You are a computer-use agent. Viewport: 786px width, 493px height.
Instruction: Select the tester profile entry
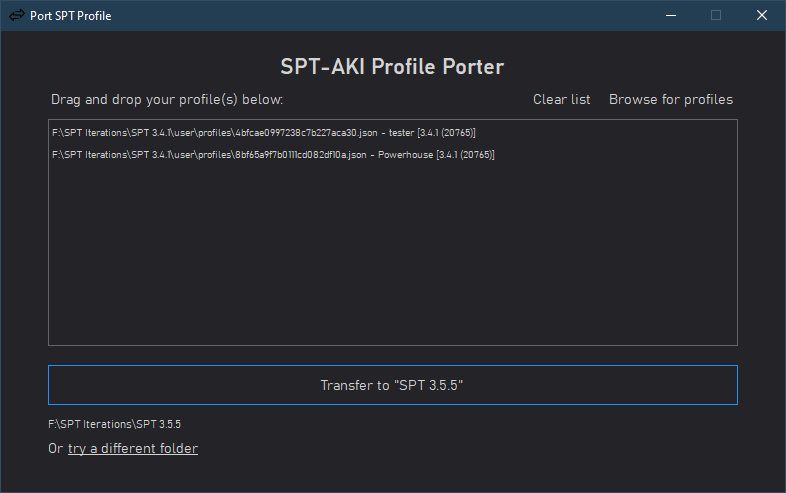264,133
